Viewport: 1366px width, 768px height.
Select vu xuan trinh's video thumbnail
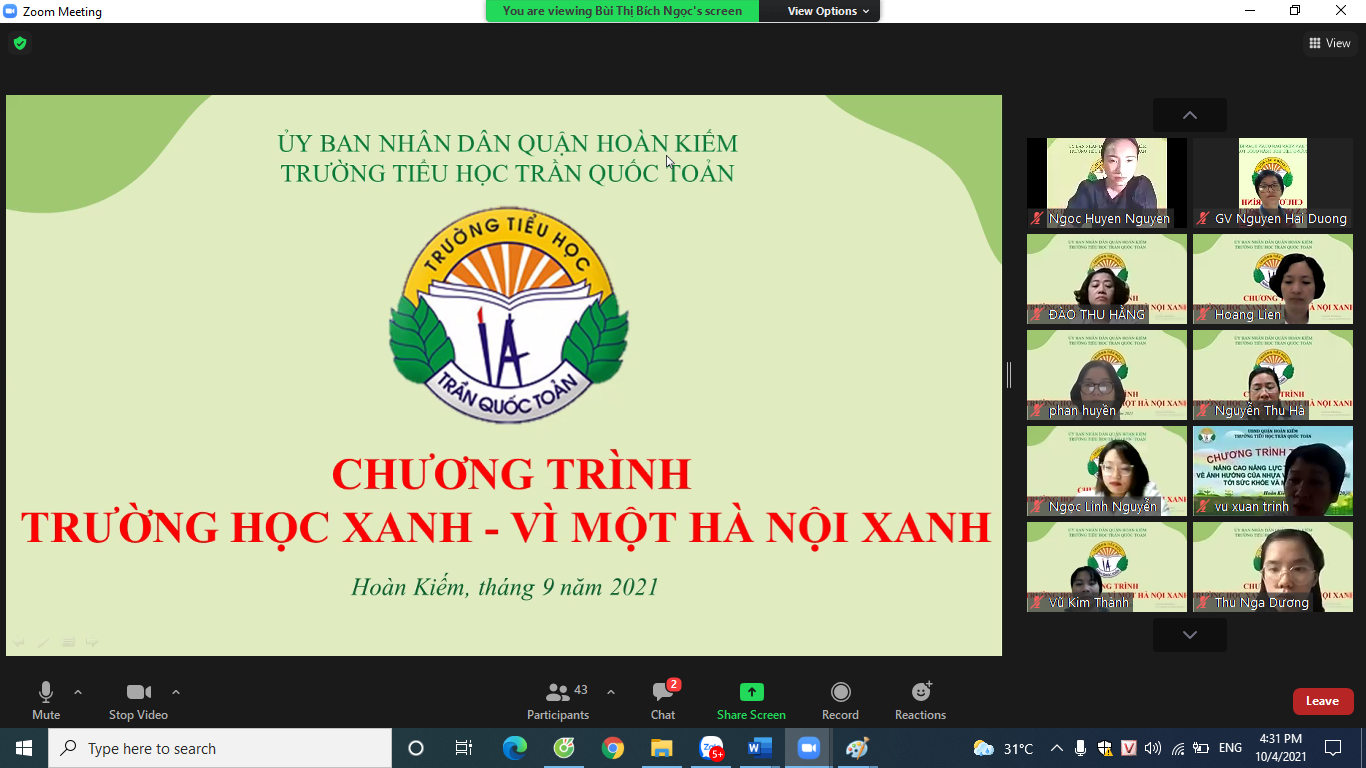click(x=1272, y=470)
